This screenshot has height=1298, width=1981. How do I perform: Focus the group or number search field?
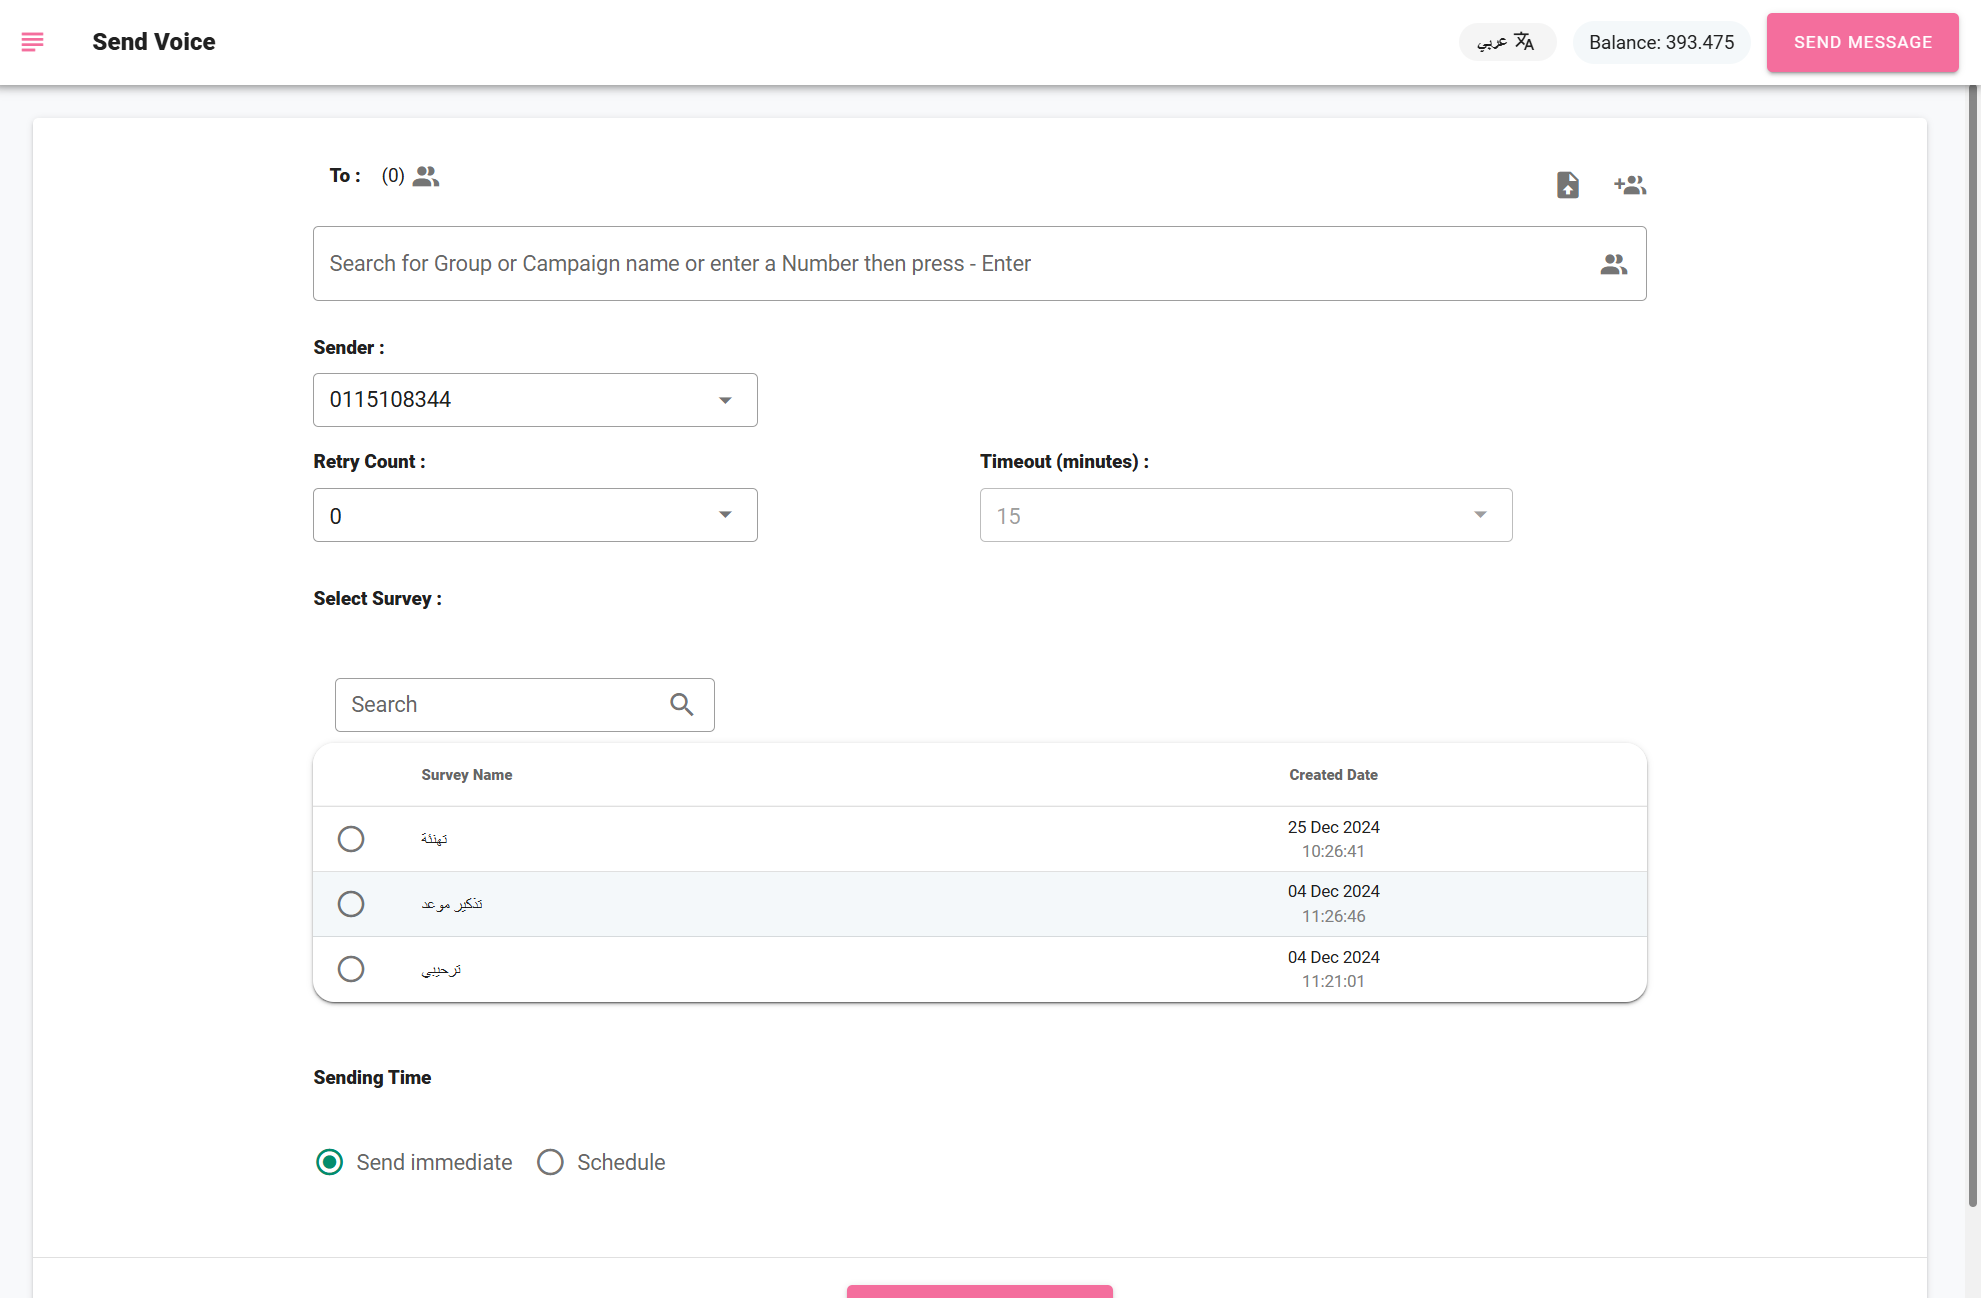click(979, 263)
